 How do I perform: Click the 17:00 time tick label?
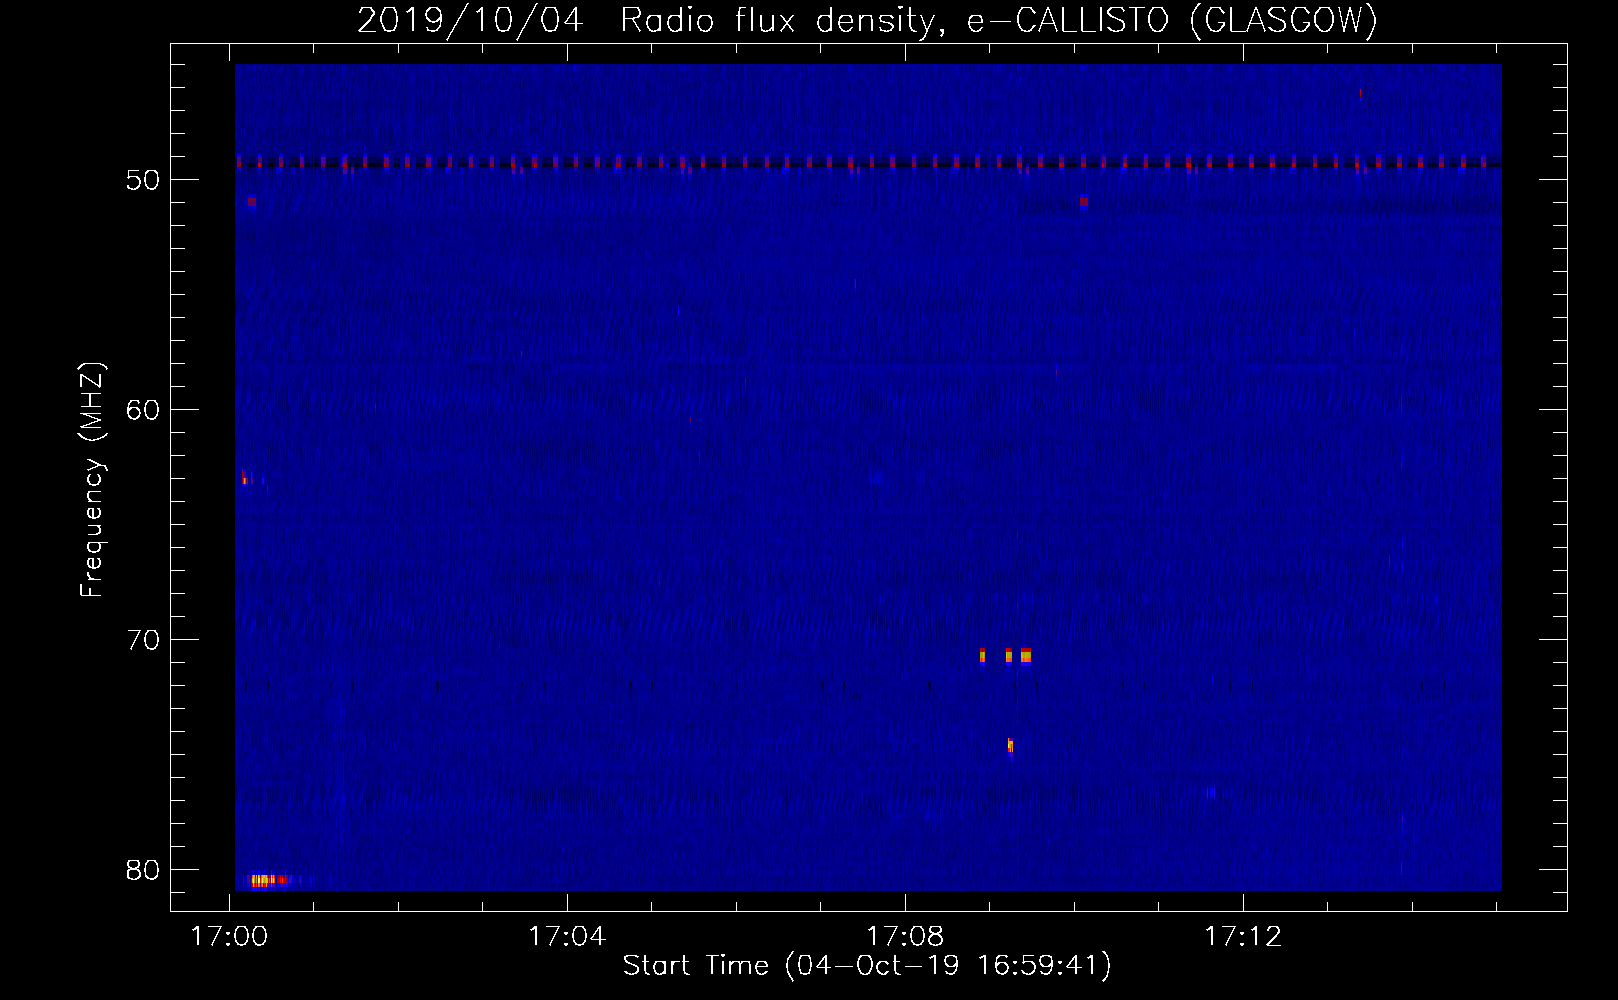[229, 936]
